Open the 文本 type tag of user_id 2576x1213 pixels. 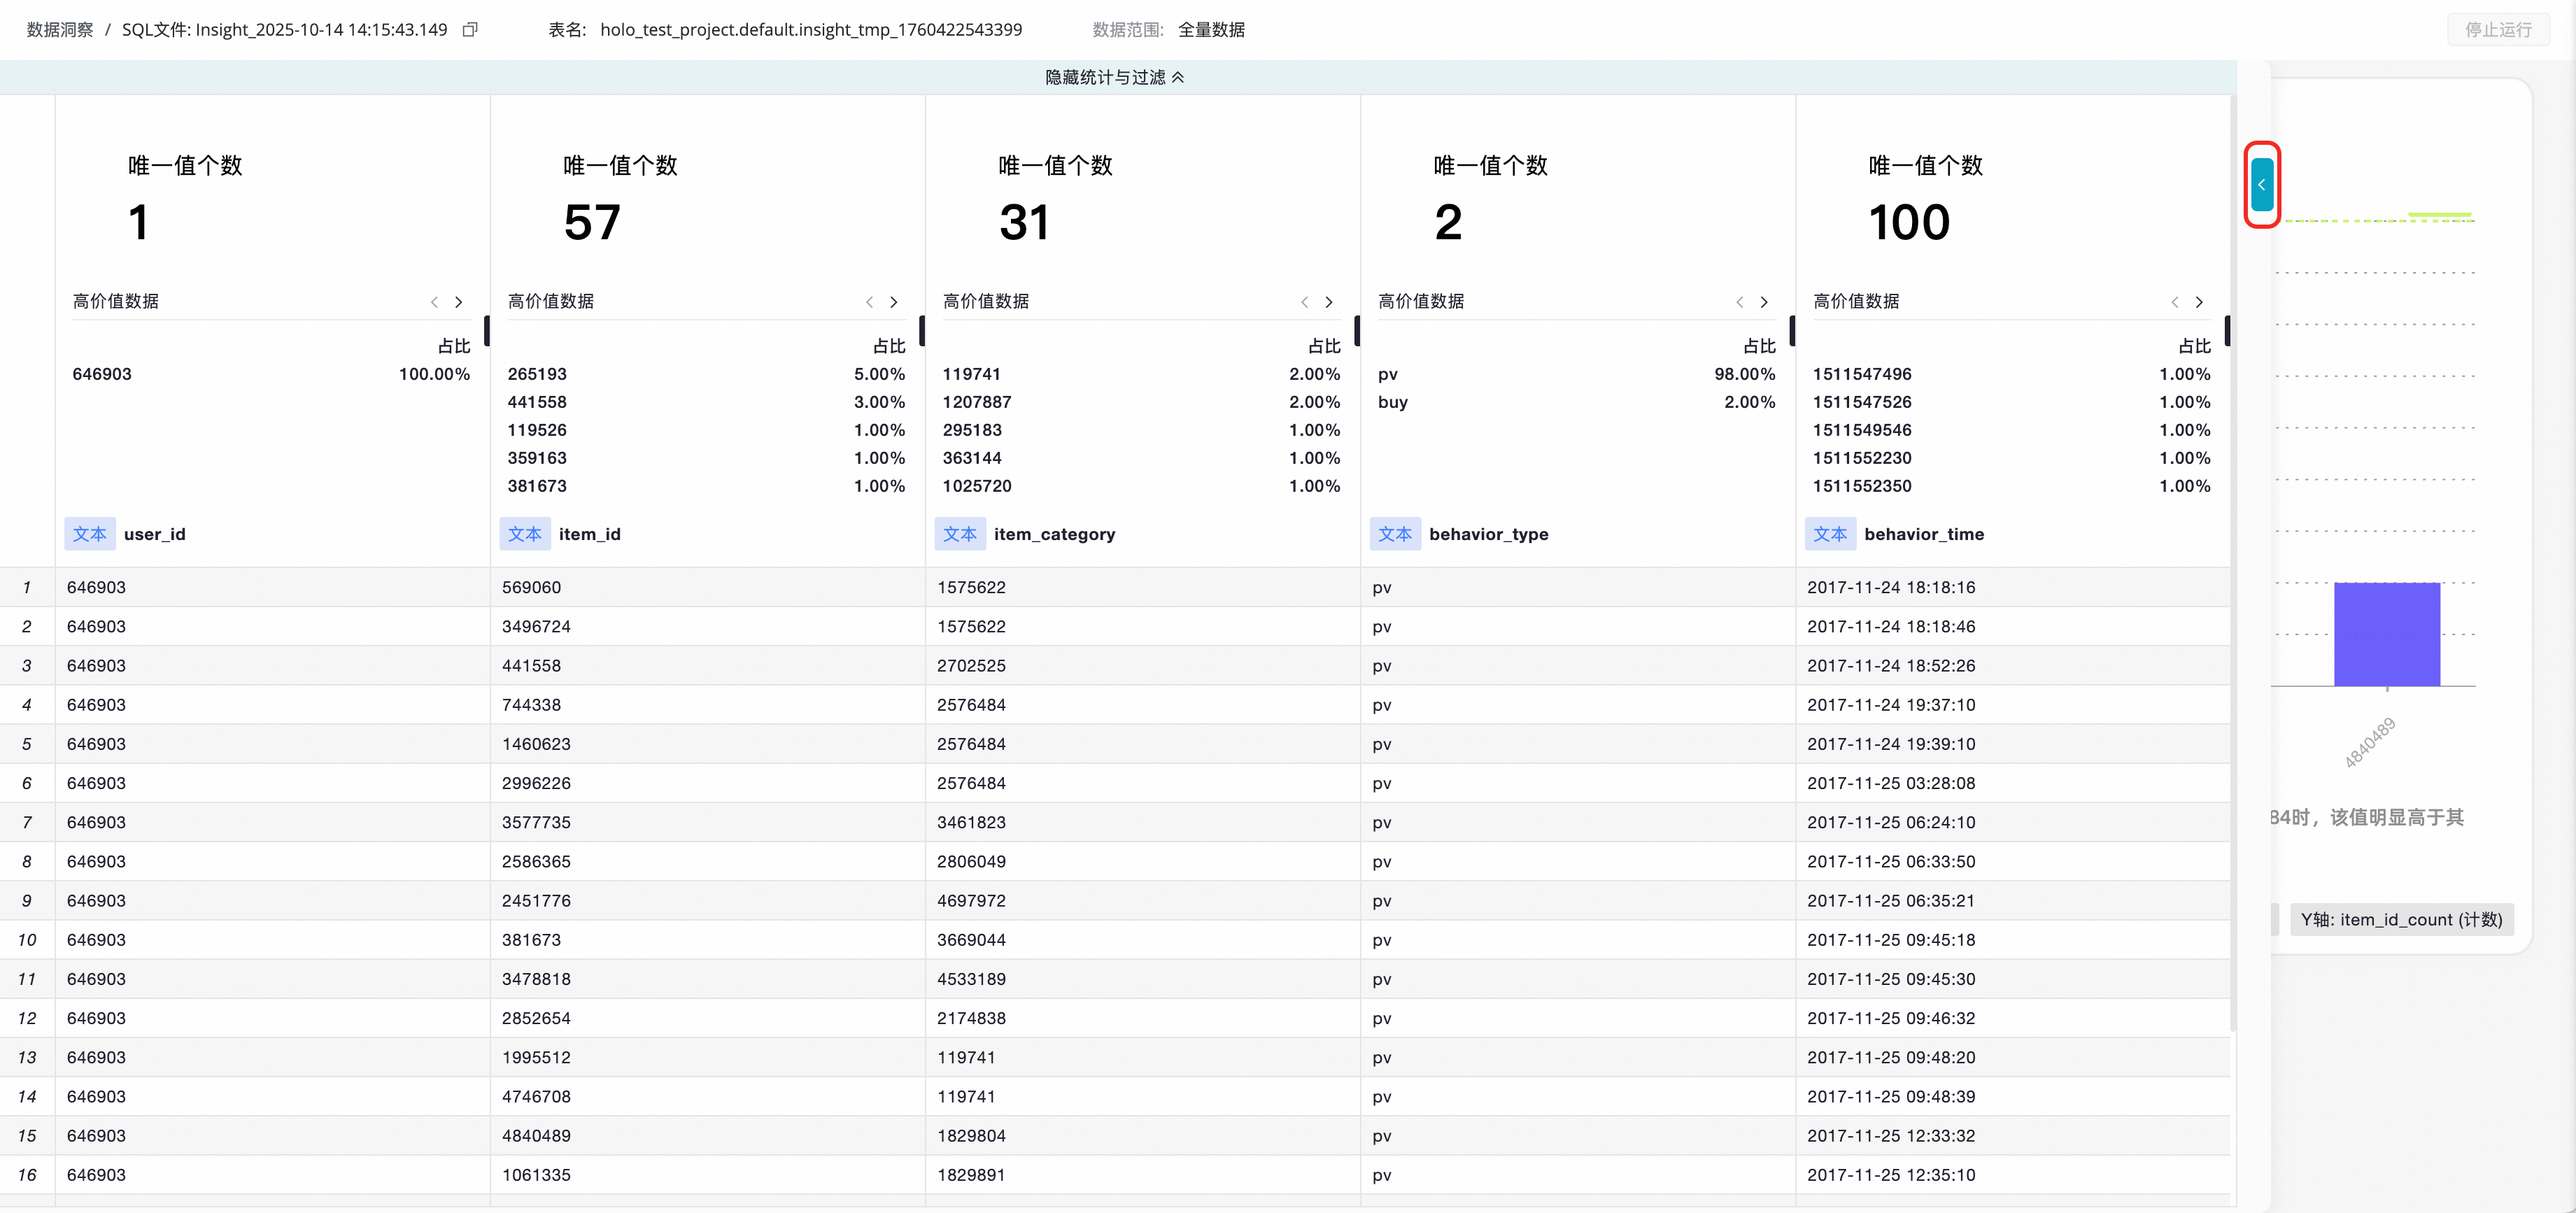tap(90, 534)
